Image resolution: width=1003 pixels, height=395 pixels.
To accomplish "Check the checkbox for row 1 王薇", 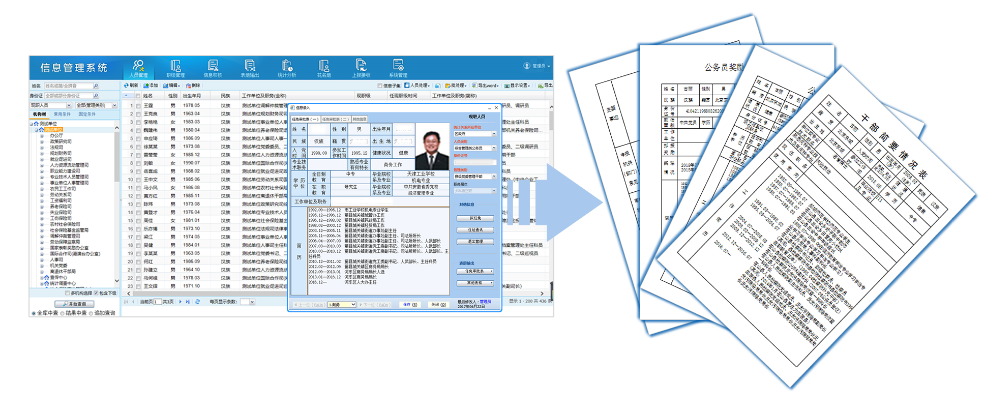I will (138, 105).
